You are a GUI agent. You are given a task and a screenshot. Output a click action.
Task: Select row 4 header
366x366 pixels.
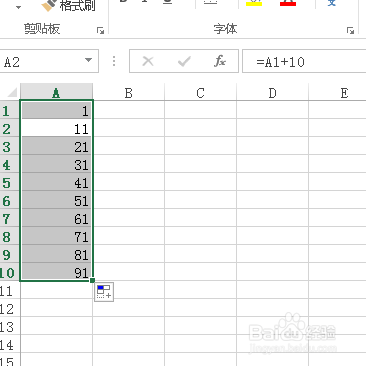point(10,165)
